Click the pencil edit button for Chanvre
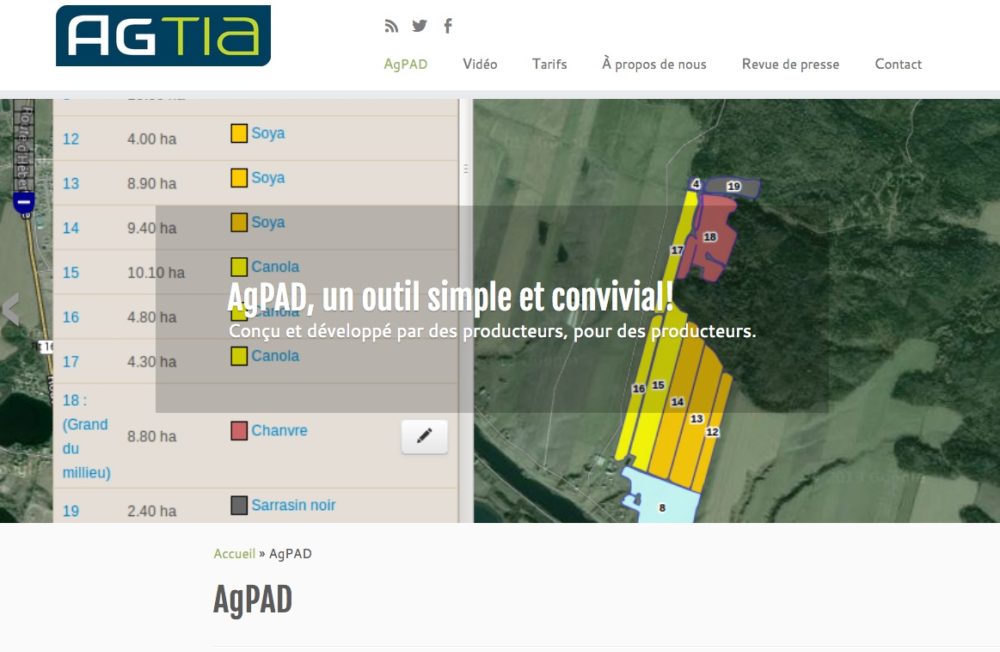Image resolution: width=1000 pixels, height=652 pixels. pyautogui.click(x=424, y=436)
